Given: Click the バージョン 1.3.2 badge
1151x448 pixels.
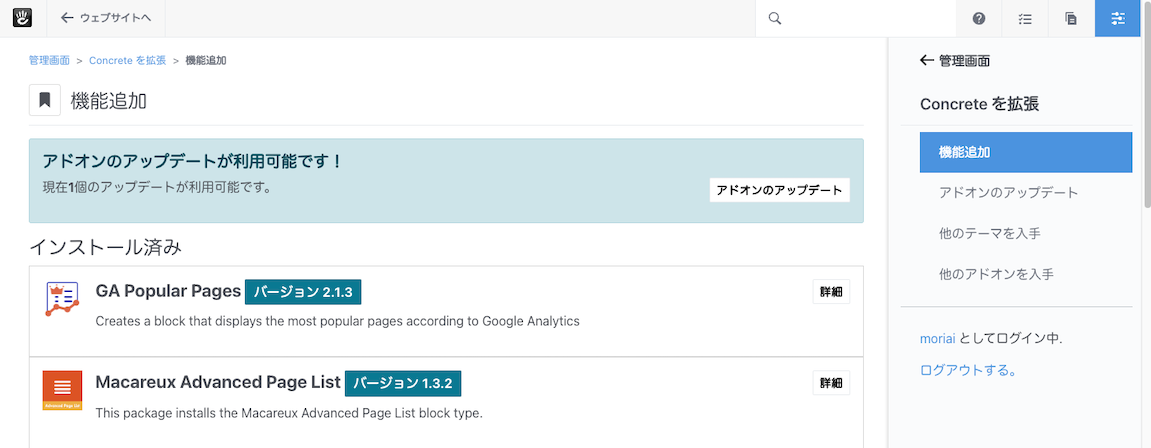Looking at the screenshot, I should click(x=403, y=383).
